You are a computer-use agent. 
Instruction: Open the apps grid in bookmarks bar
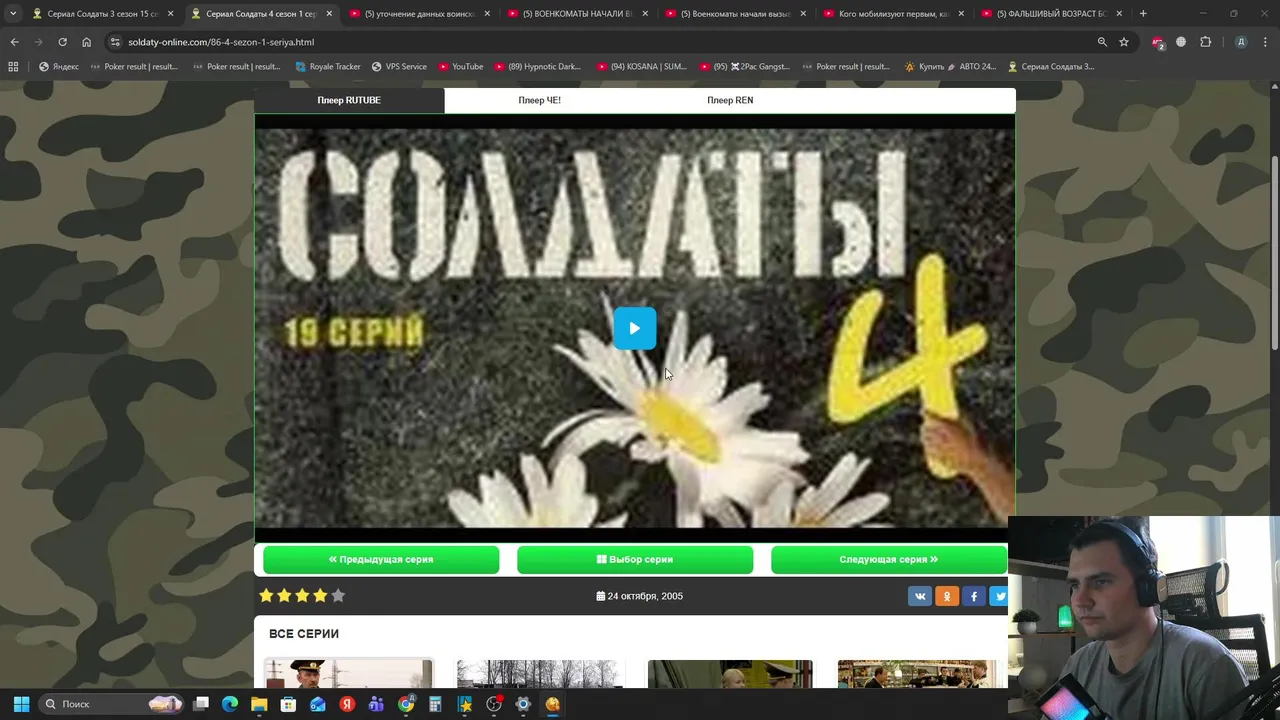click(13, 67)
